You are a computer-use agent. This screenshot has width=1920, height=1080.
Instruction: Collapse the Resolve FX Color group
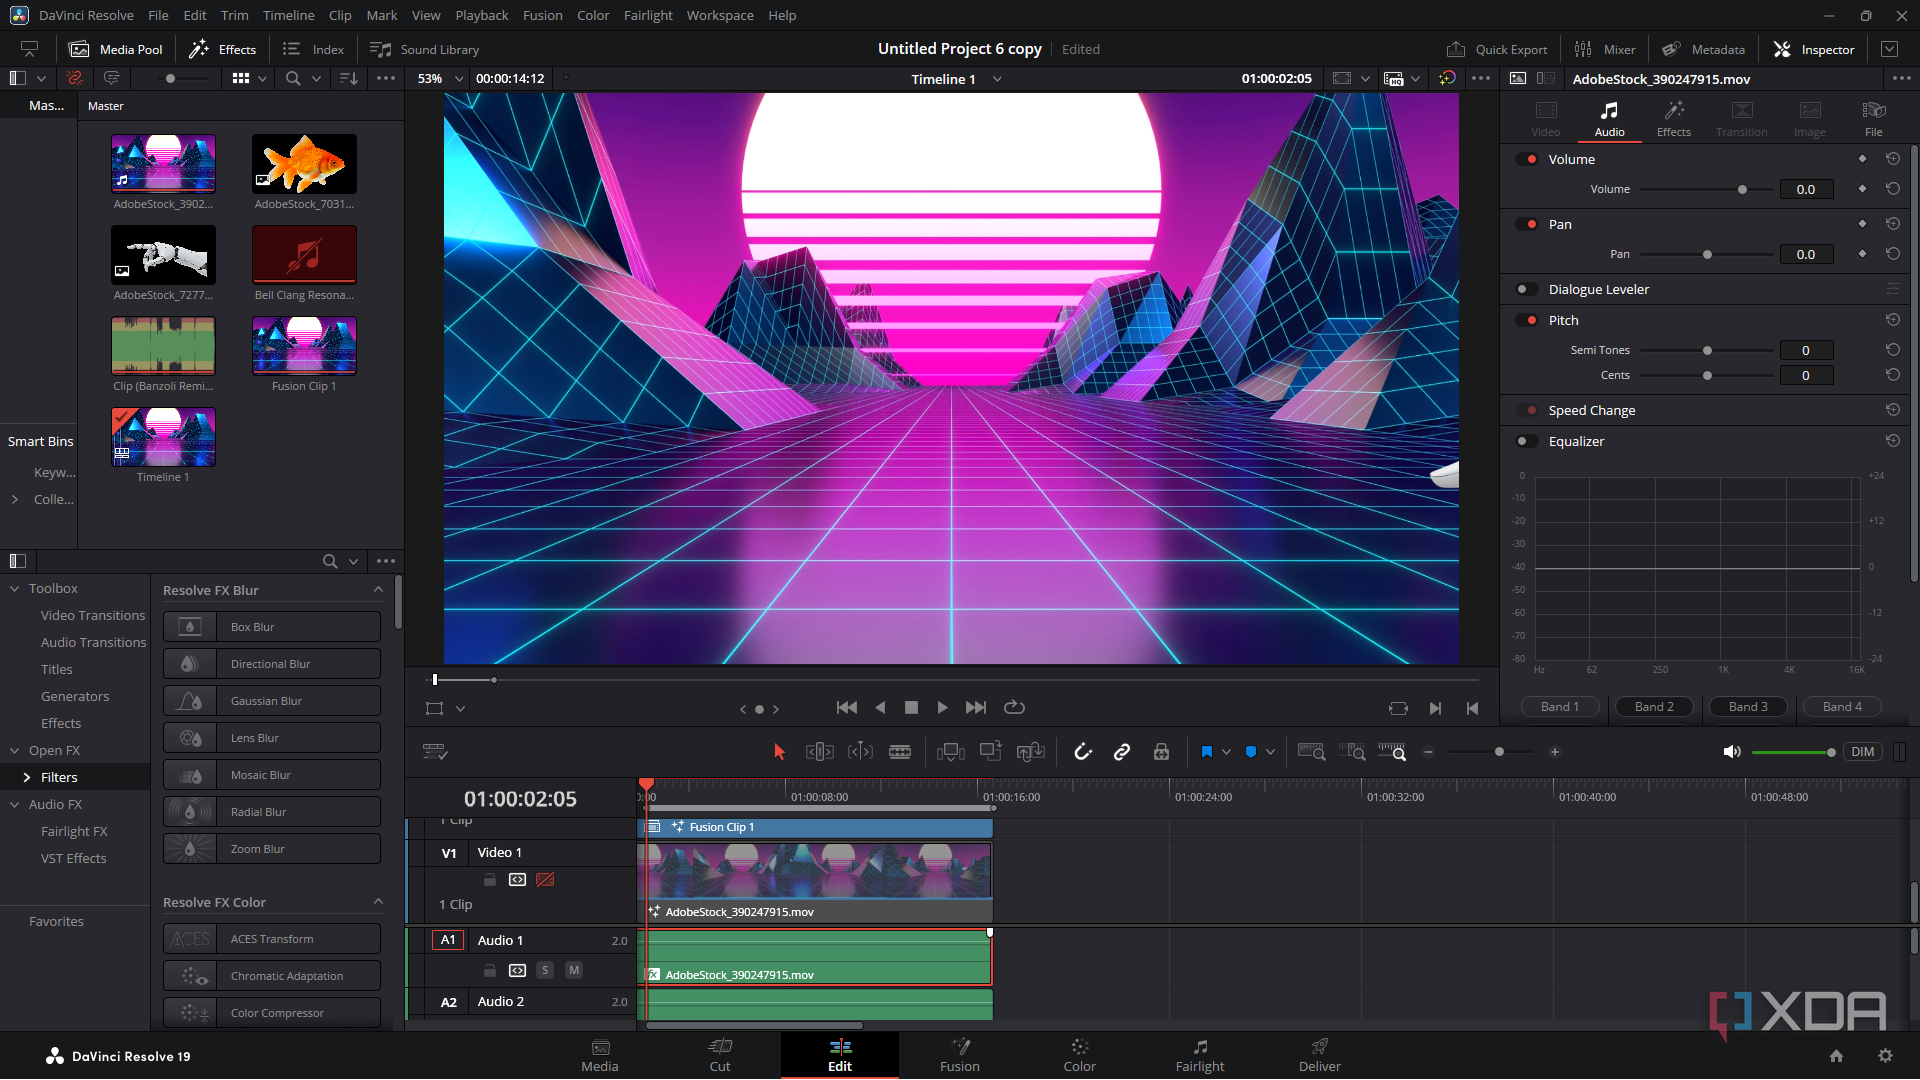coord(378,902)
